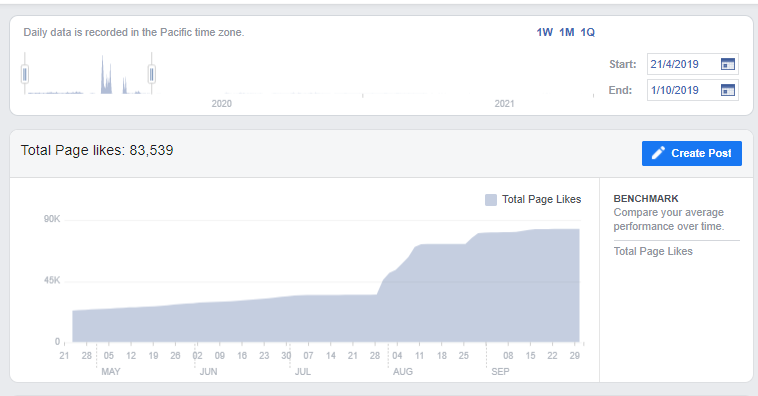The width and height of the screenshot is (758, 396).
Task: Click the tall spike in the overview timeline
Action: (102, 75)
